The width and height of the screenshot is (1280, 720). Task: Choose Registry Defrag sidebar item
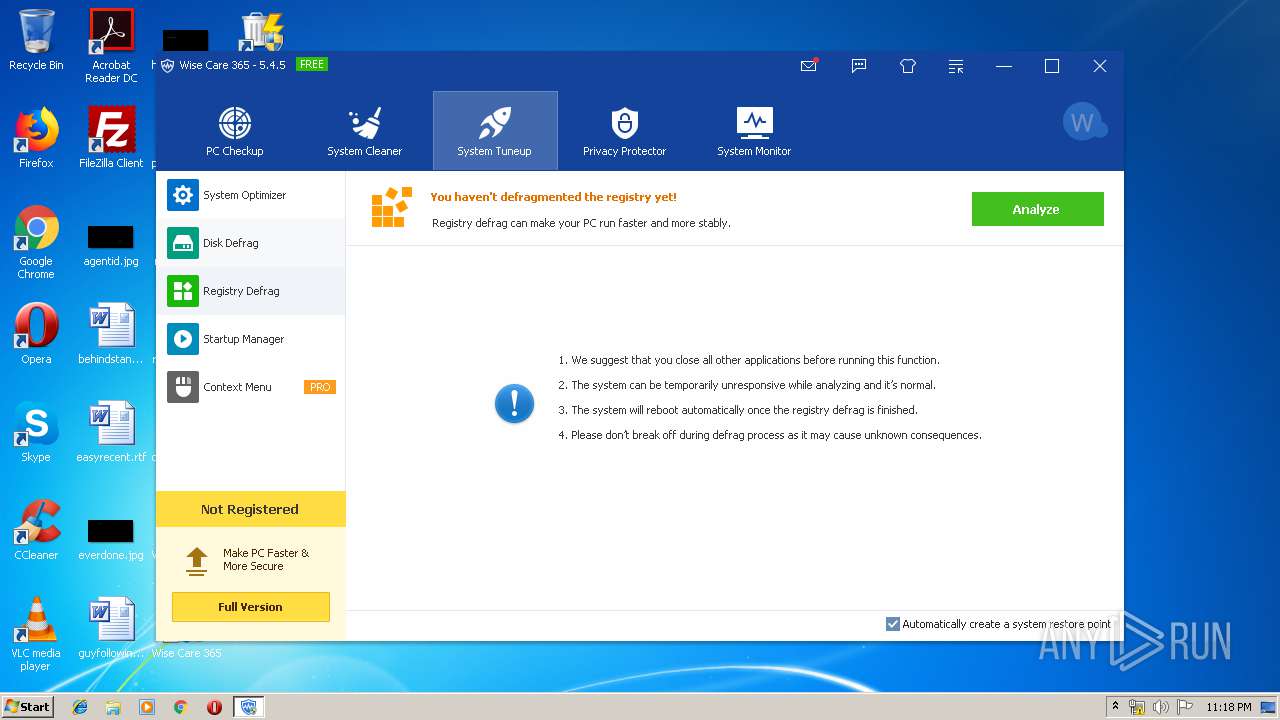[x=251, y=291]
